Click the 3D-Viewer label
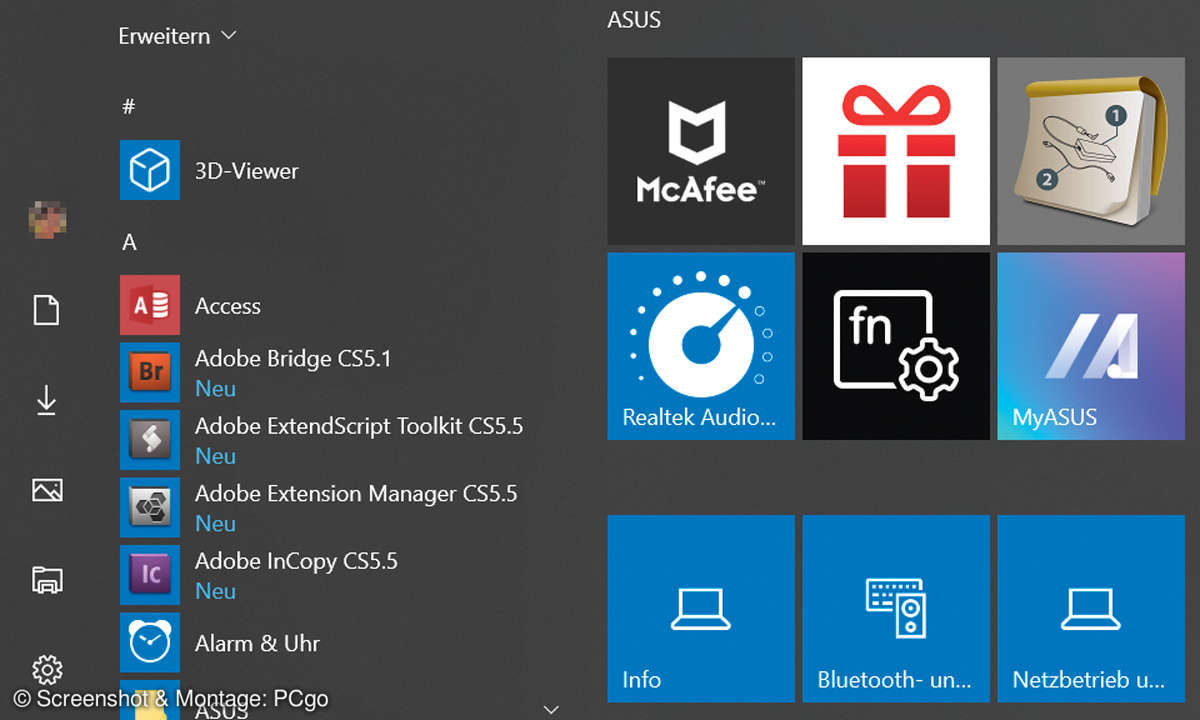Viewport: 1200px width, 720px height. tap(247, 171)
